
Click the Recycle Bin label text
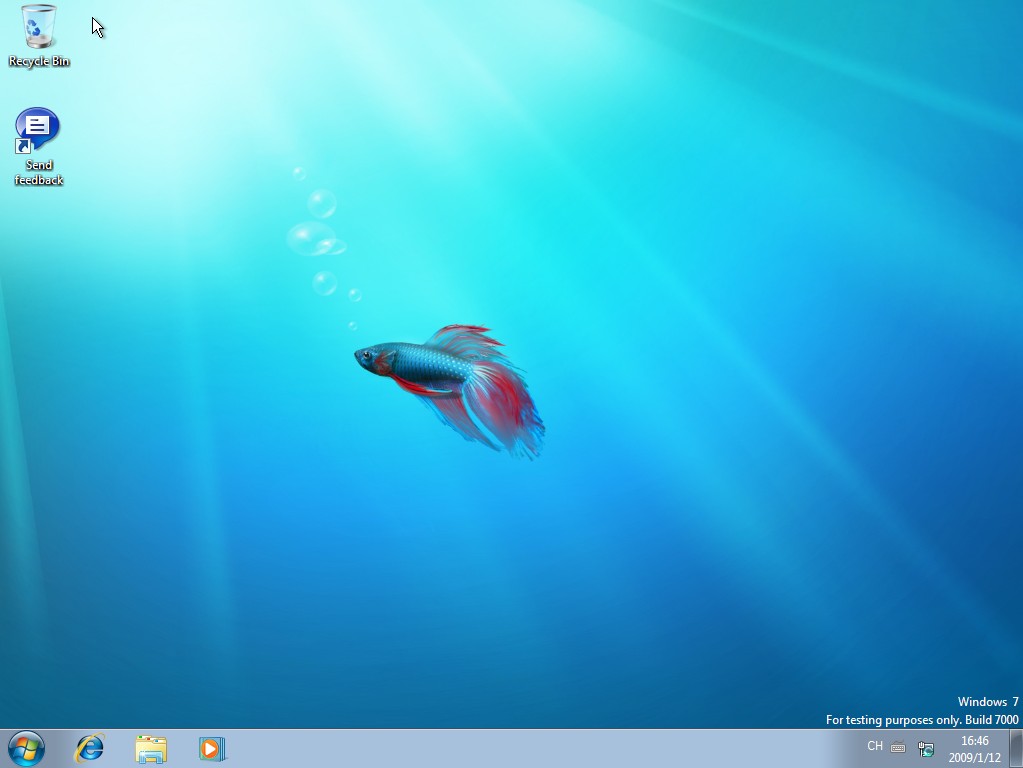(38, 61)
